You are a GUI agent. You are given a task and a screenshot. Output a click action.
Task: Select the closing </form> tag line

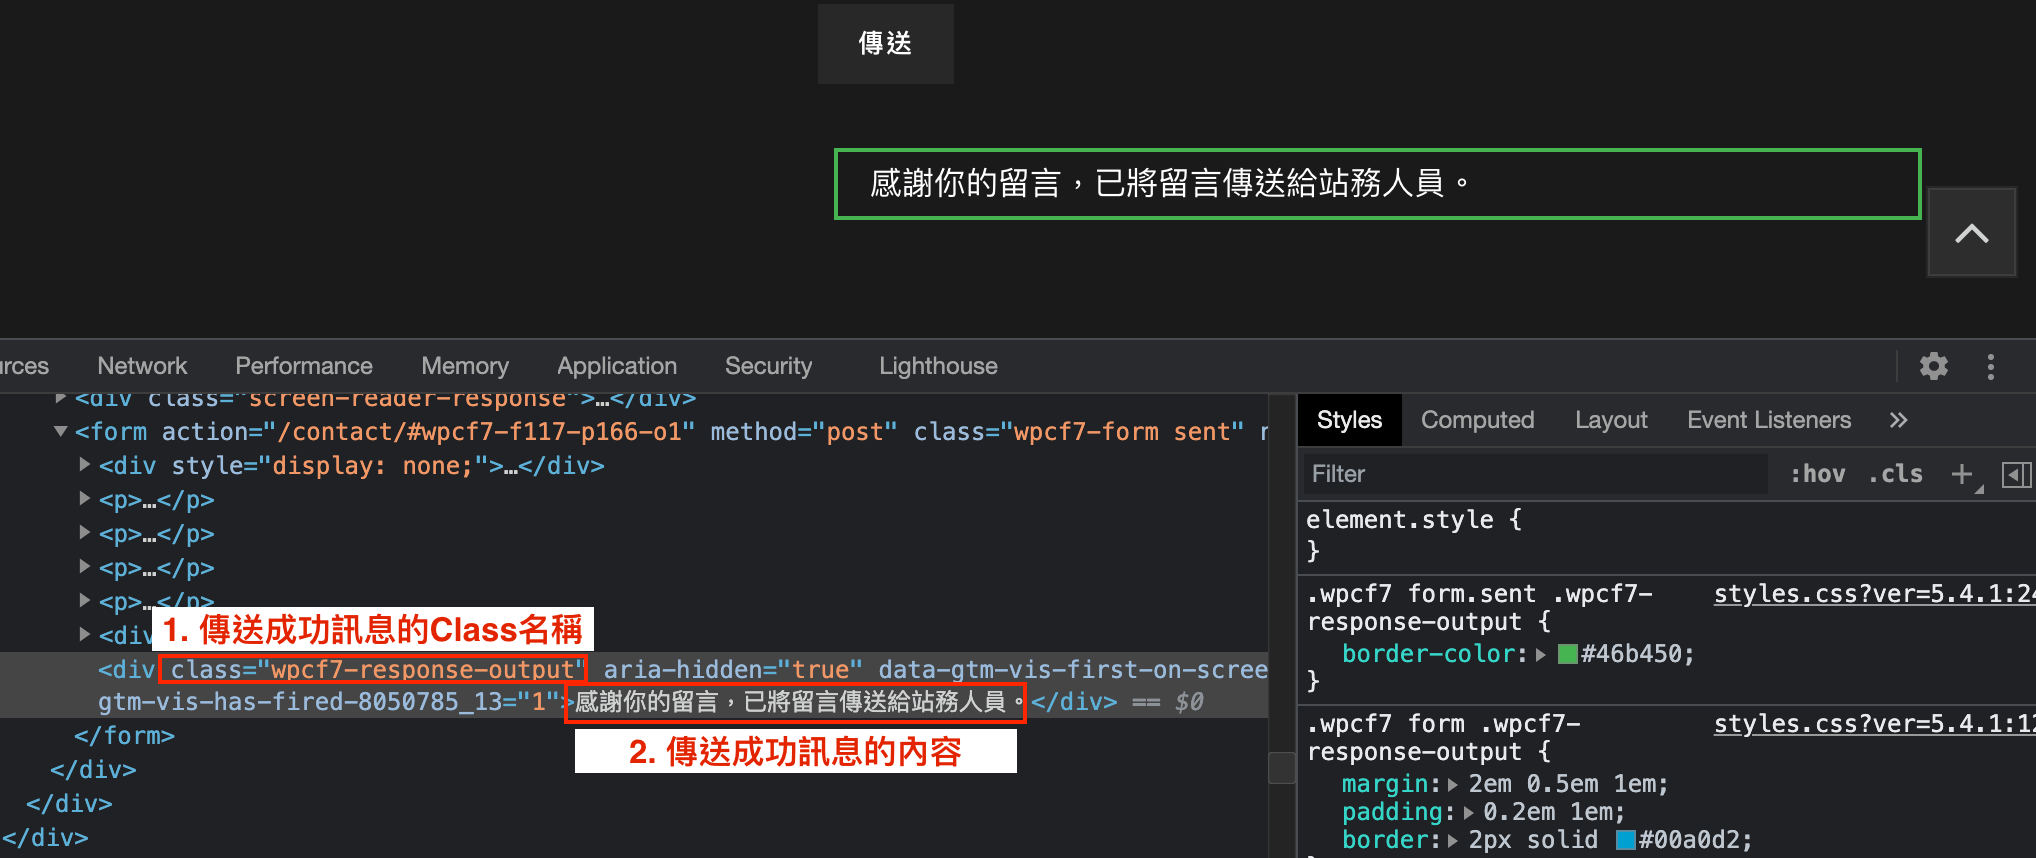click(x=124, y=736)
